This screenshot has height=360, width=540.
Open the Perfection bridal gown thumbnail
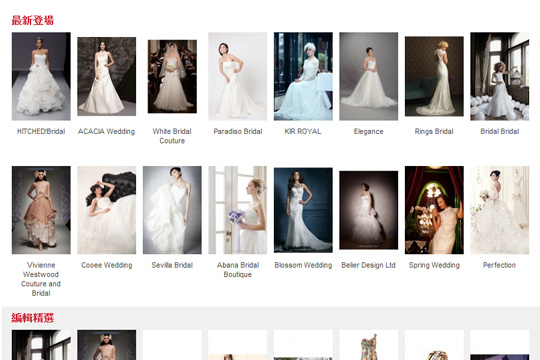point(500,210)
